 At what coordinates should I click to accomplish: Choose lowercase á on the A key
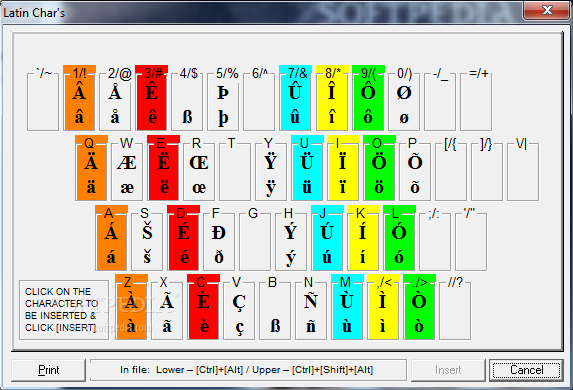point(111,257)
